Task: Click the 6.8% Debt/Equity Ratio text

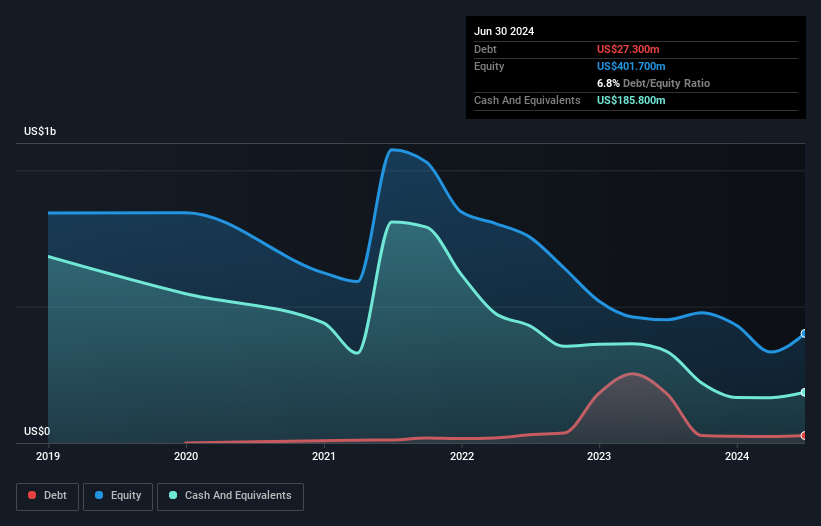Action: [x=653, y=83]
